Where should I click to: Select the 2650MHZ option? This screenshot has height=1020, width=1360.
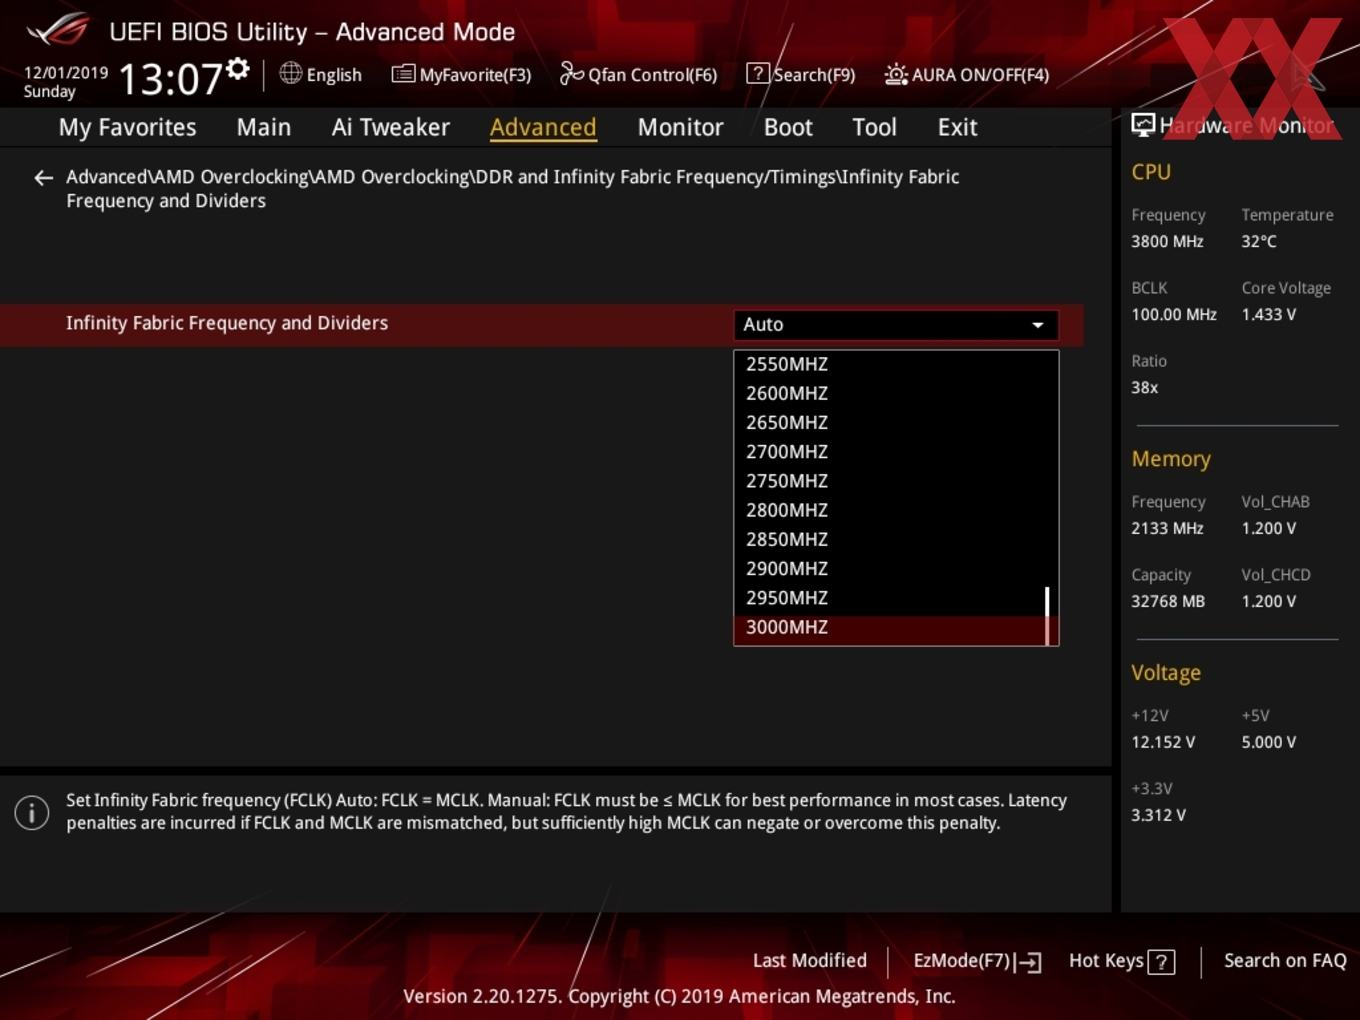tap(896, 422)
